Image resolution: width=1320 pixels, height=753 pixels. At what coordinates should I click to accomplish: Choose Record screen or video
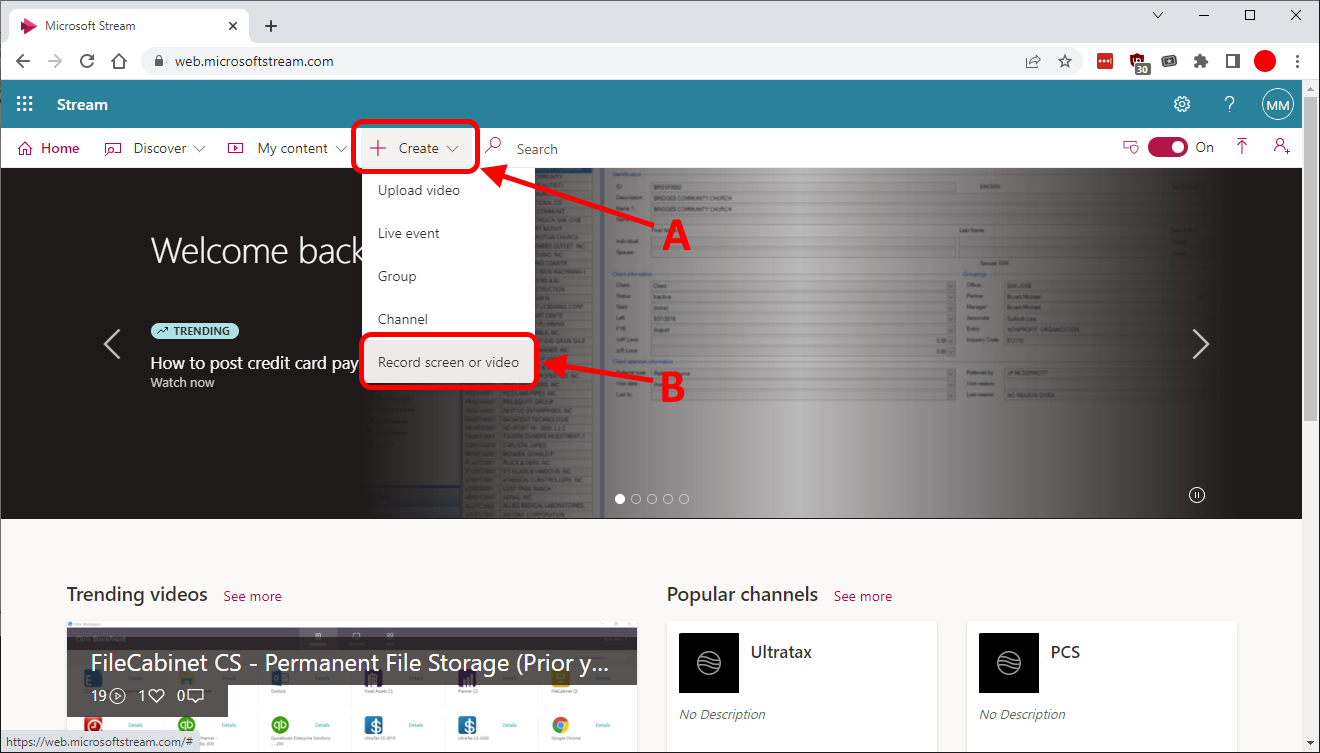point(448,362)
